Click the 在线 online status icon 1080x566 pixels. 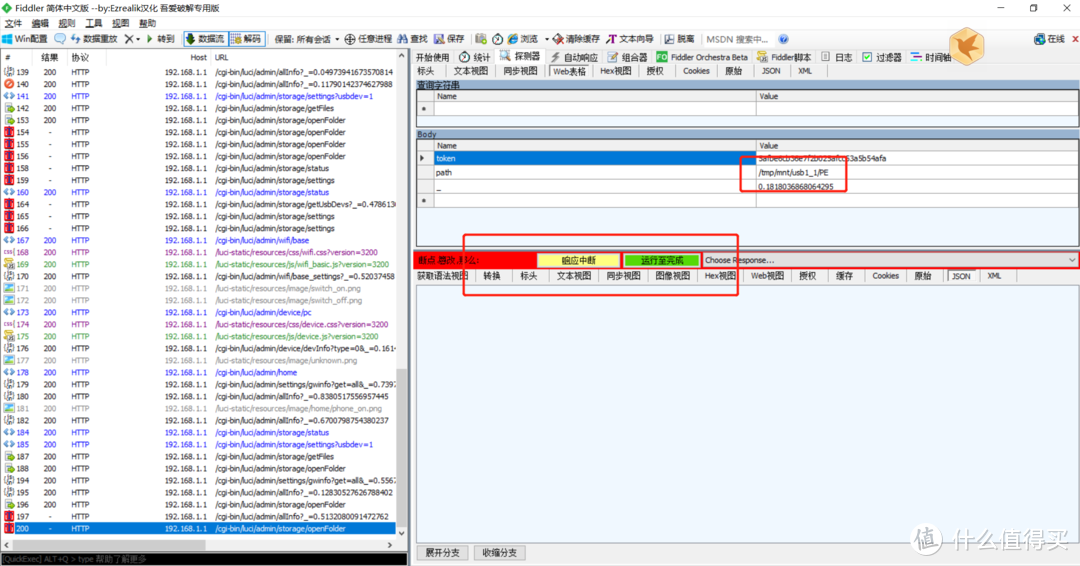pos(1039,39)
